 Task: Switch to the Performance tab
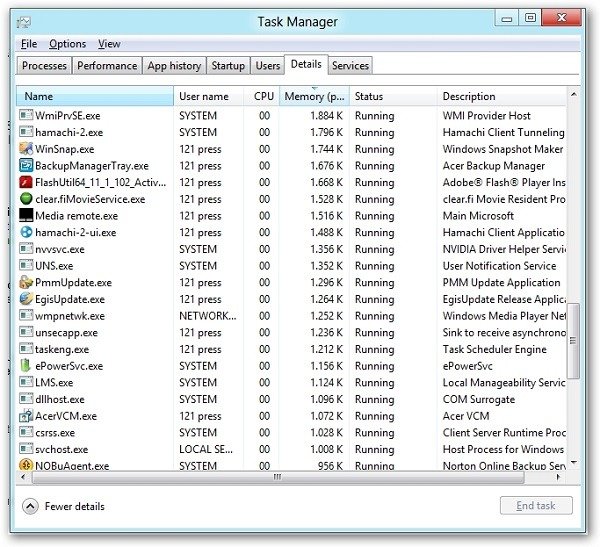coord(107,65)
